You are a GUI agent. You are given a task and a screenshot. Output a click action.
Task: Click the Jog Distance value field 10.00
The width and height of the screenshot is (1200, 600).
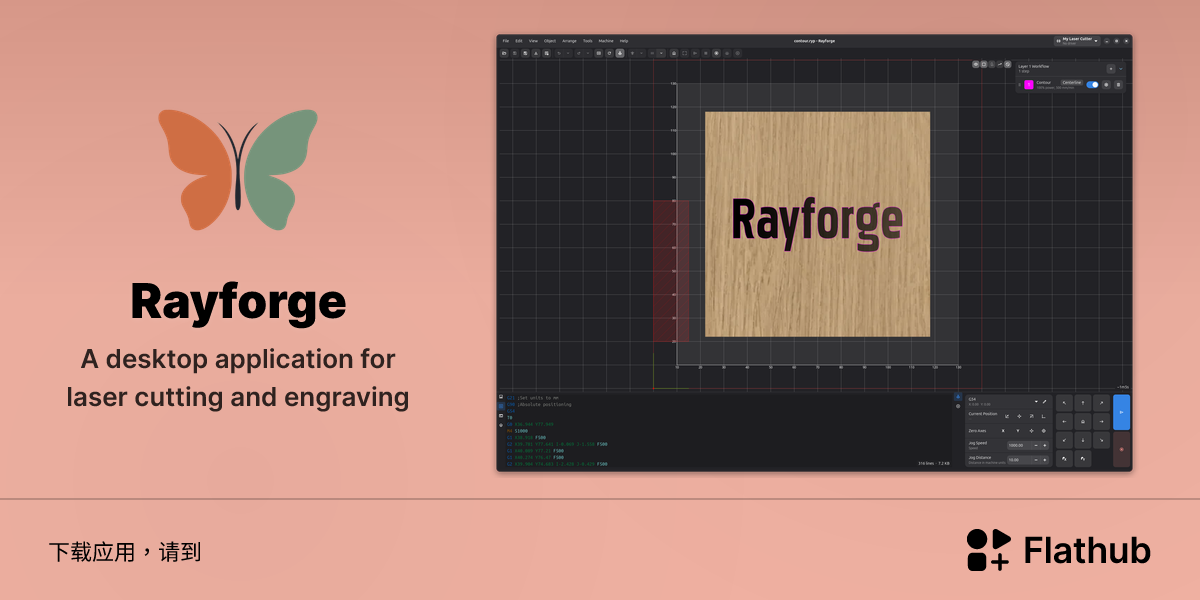[x=1019, y=460]
